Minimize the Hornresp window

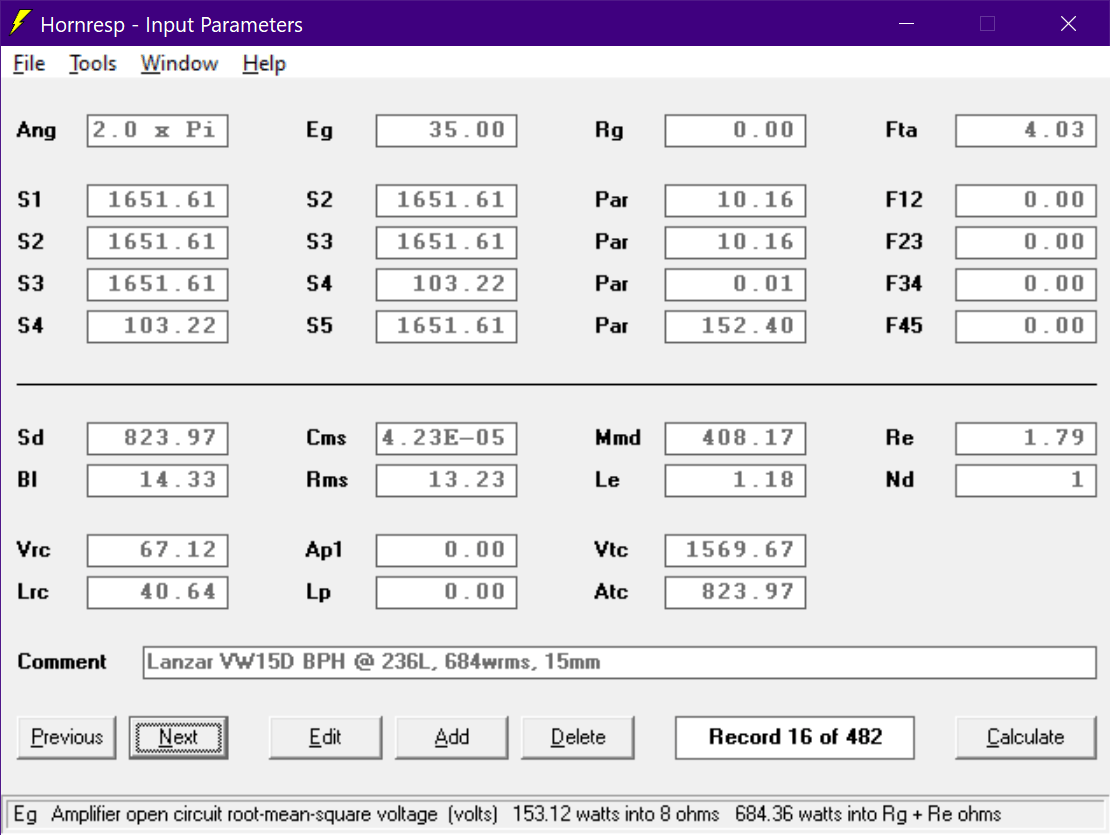906,23
